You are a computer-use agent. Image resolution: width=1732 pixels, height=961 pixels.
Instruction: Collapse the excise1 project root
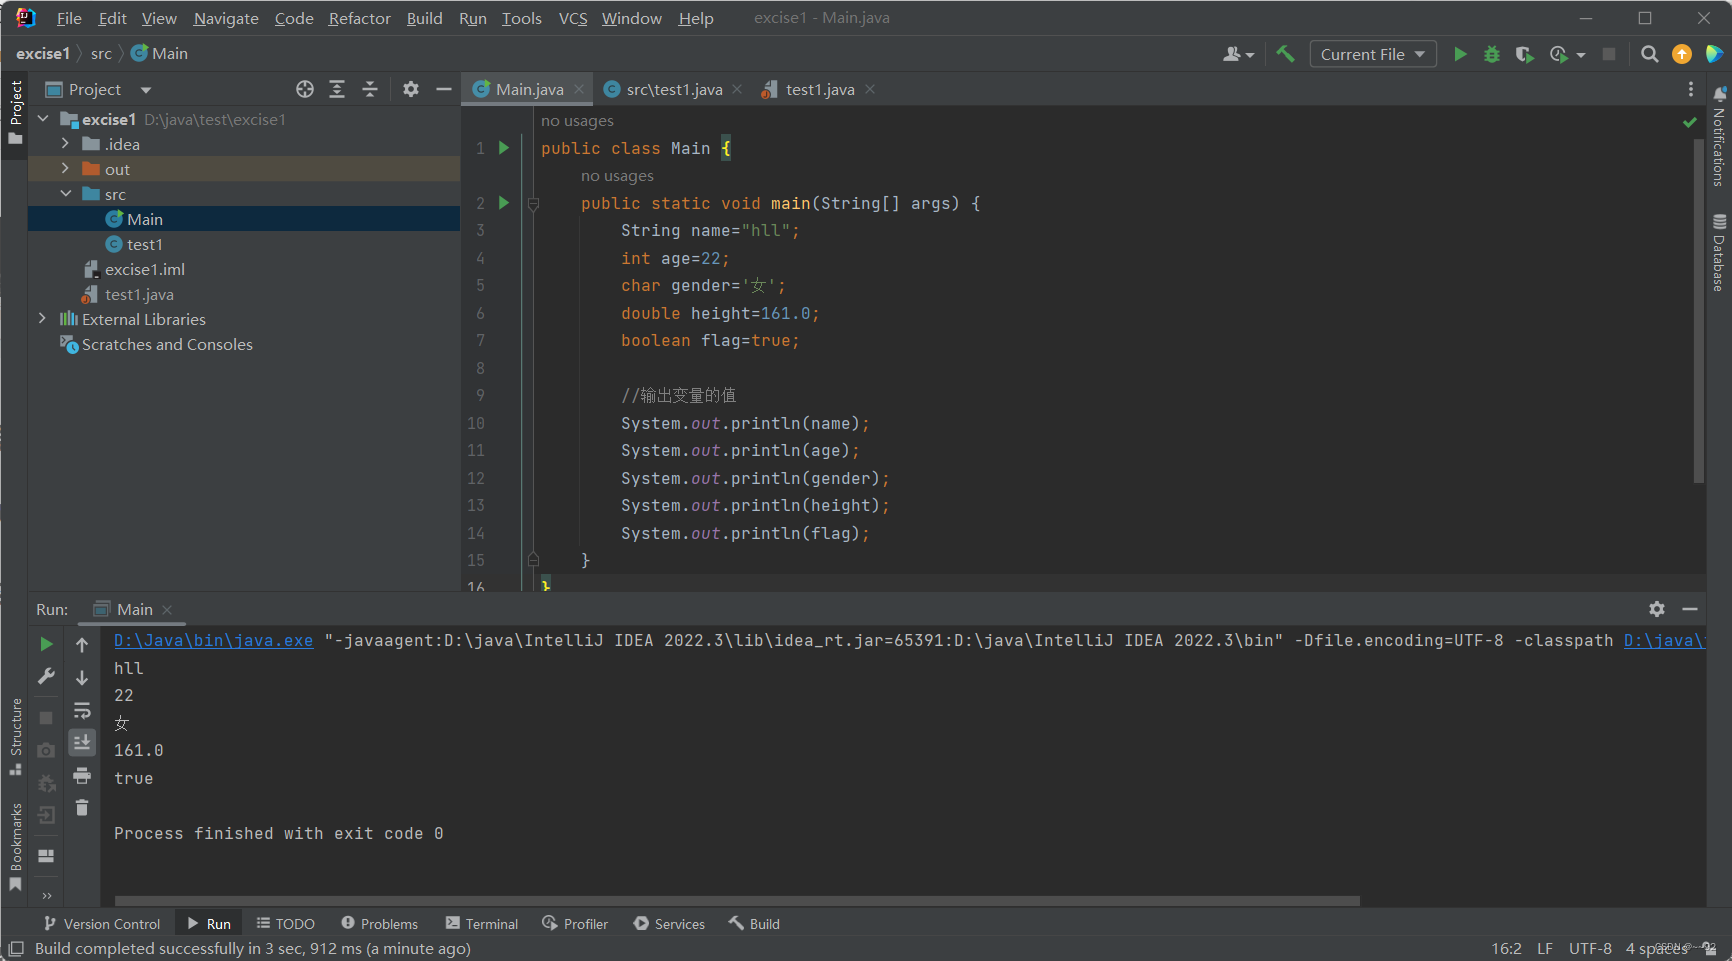click(x=43, y=119)
